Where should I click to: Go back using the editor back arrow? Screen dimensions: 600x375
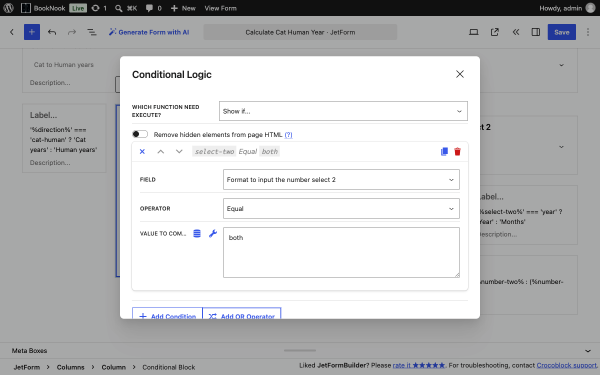(x=12, y=32)
